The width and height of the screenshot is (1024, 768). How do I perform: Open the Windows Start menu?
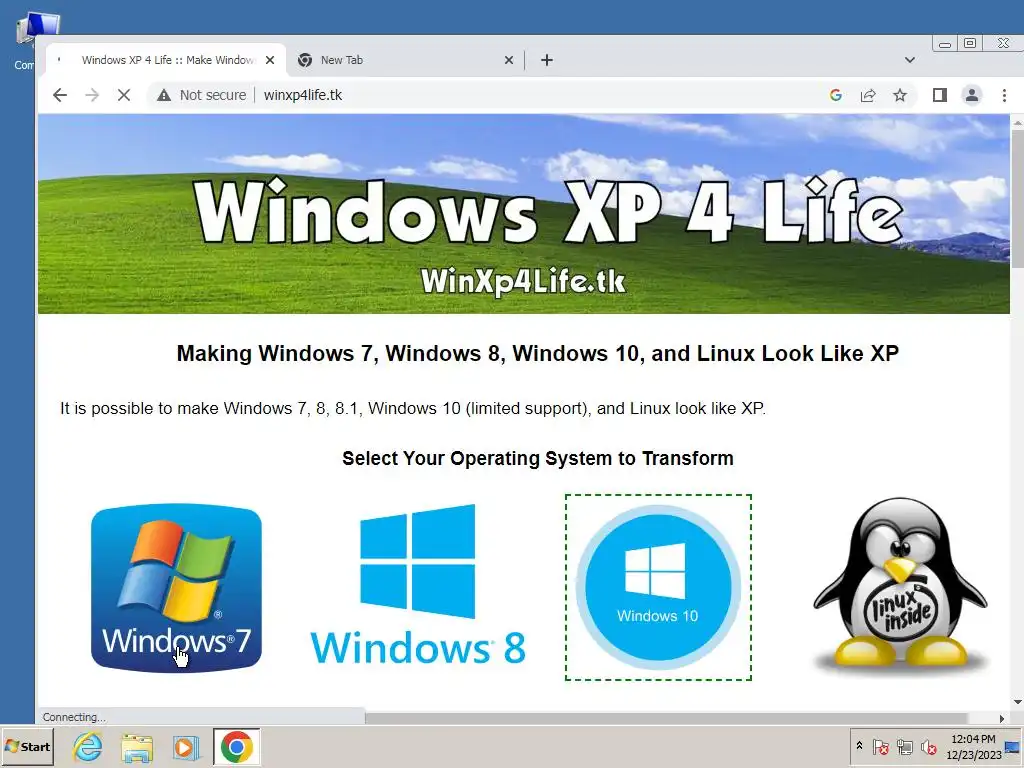(27, 746)
